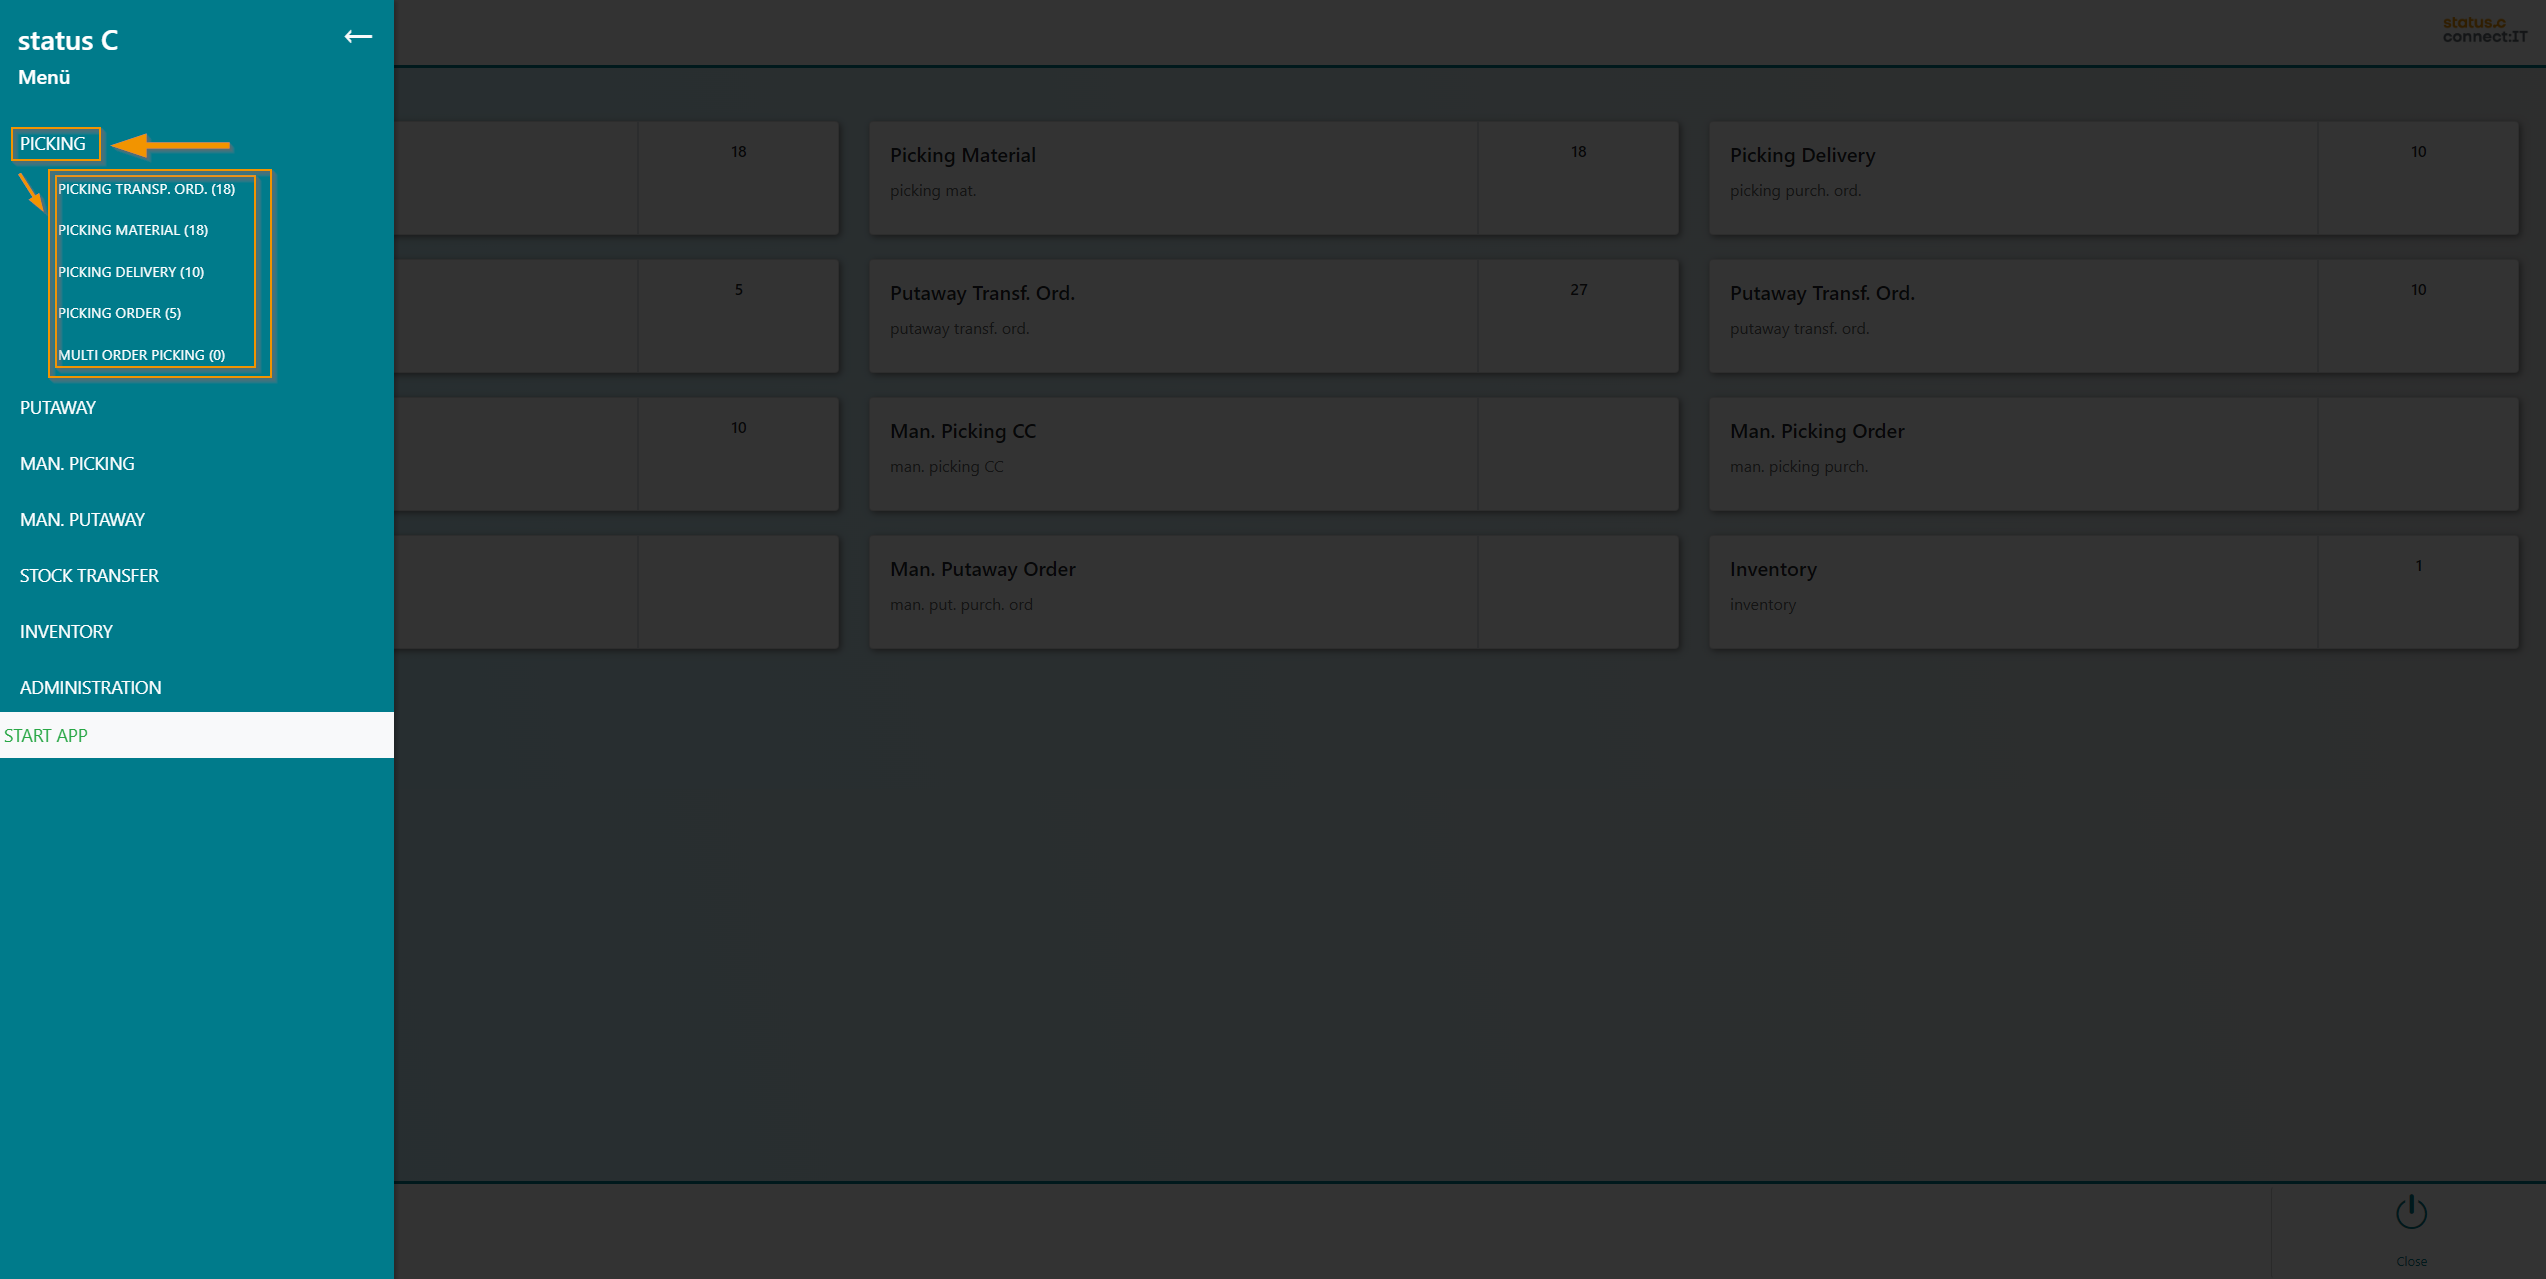This screenshot has height=1279, width=2546.
Task: Open the INVENTORY menu entry
Action: (x=66, y=632)
